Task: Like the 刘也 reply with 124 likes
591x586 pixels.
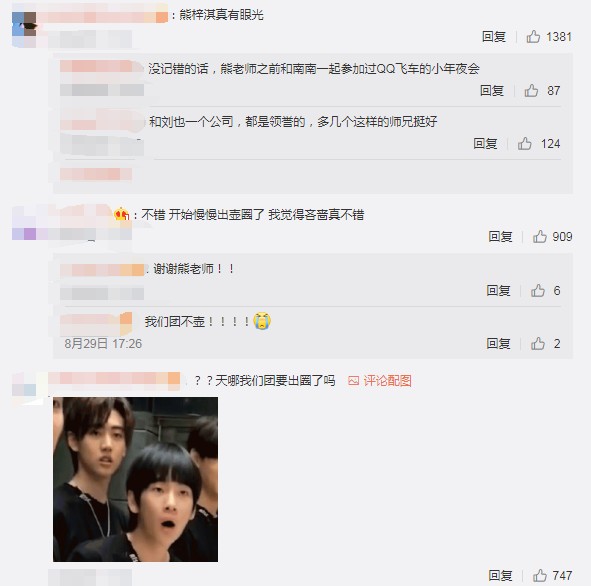Action: (x=524, y=144)
